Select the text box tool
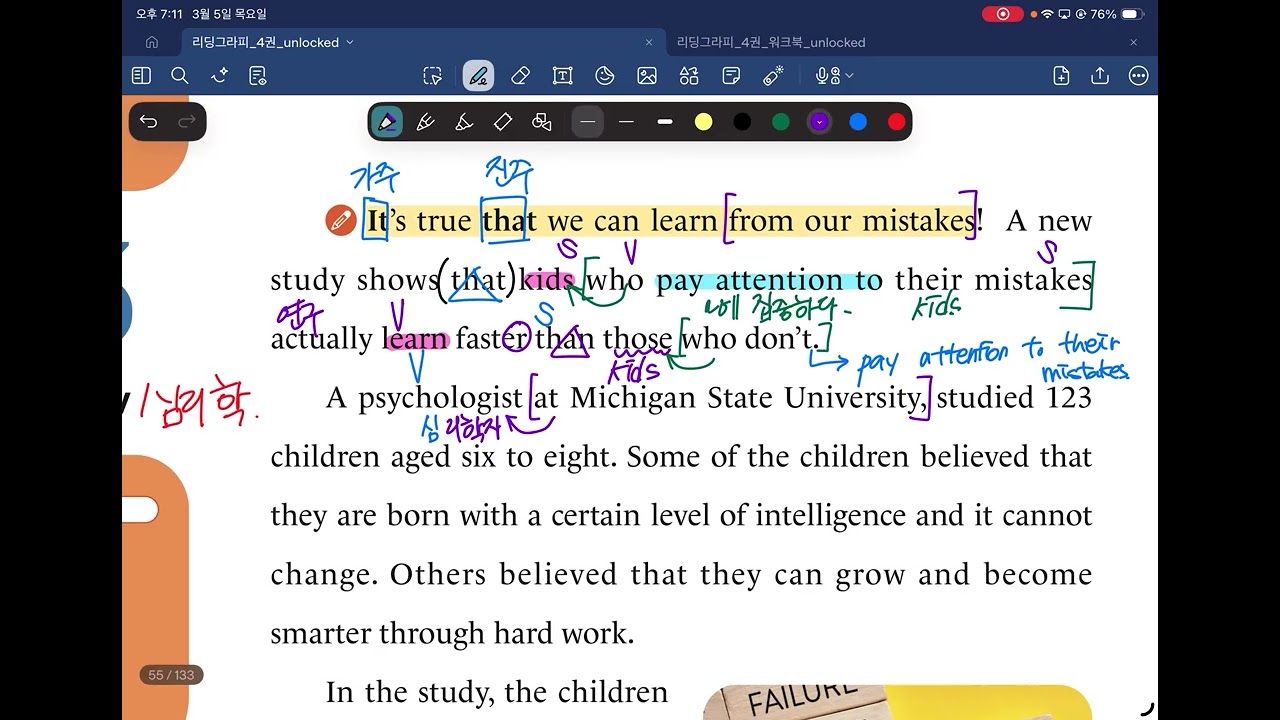The width and height of the screenshot is (1280, 720). pyautogui.click(x=562, y=76)
